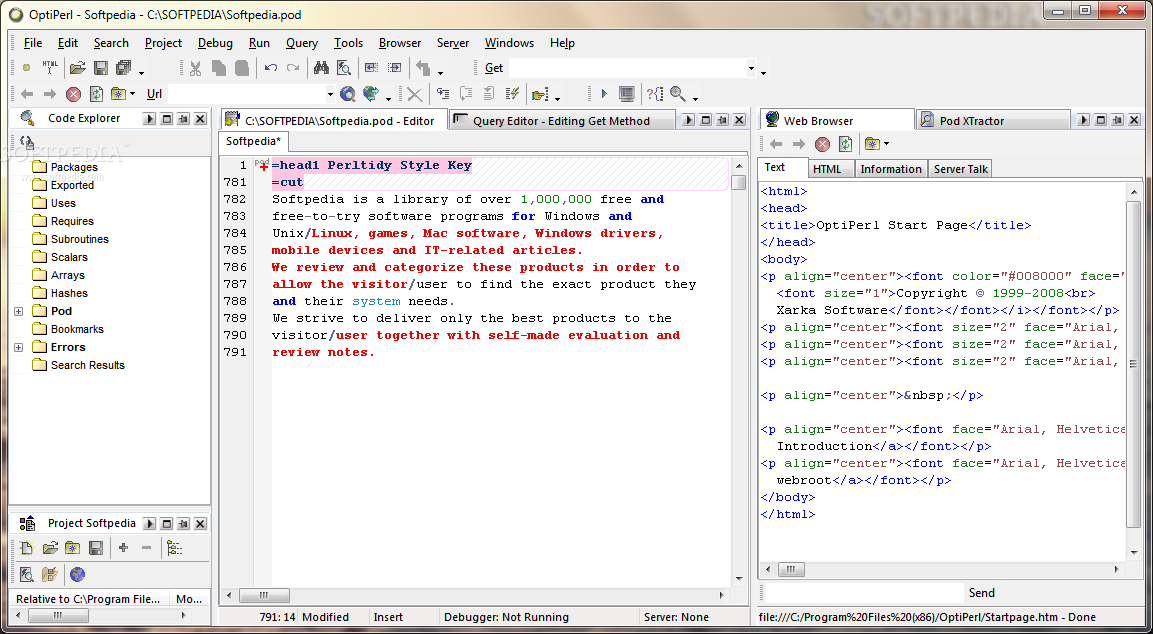Select the Server Talk tab
1153x634 pixels.
click(960, 169)
